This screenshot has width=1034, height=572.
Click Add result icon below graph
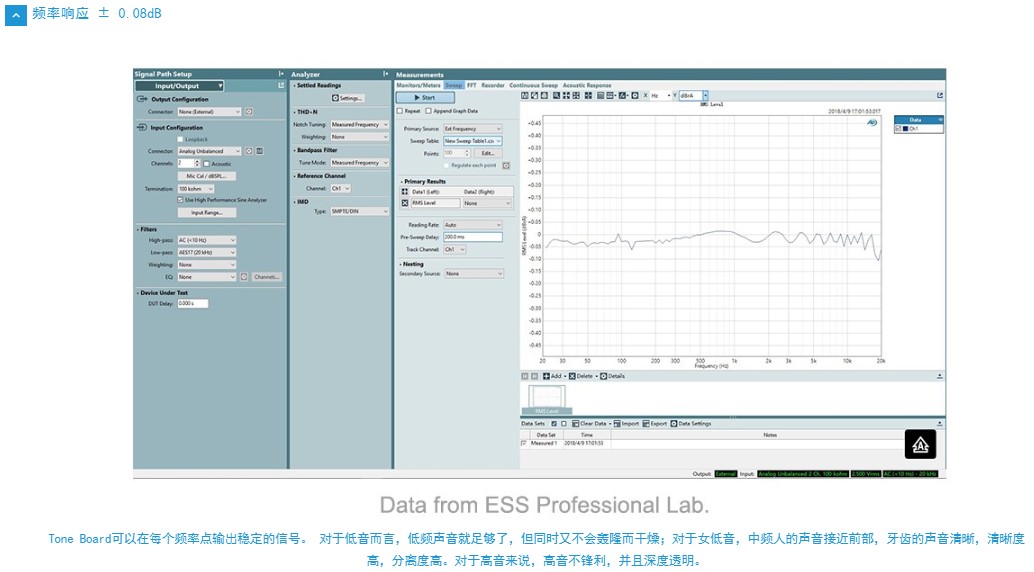pos(552,376)
